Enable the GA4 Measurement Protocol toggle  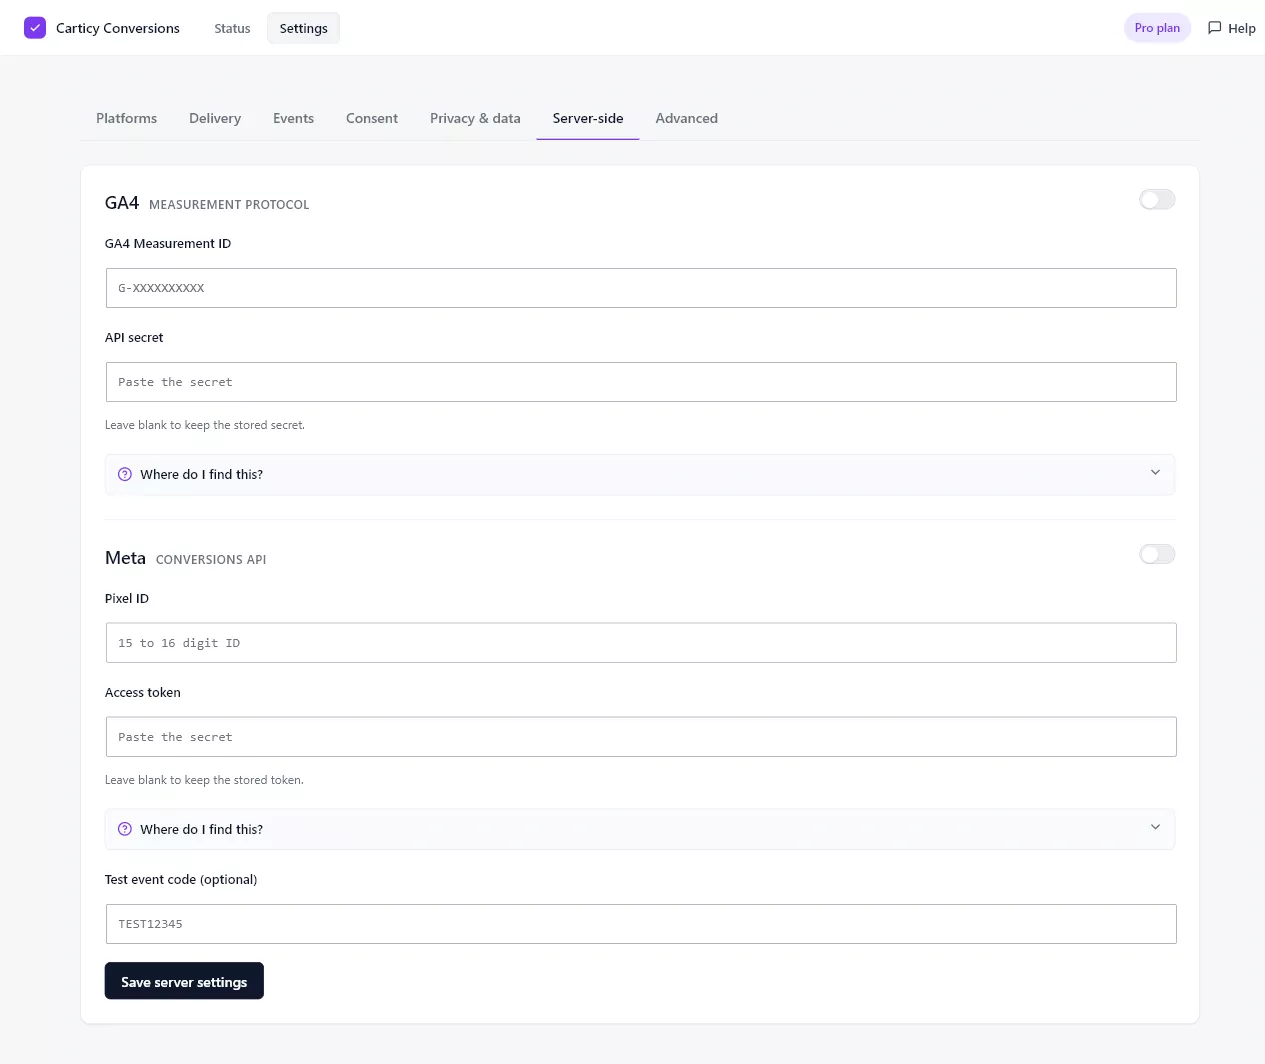[1157, 200]
